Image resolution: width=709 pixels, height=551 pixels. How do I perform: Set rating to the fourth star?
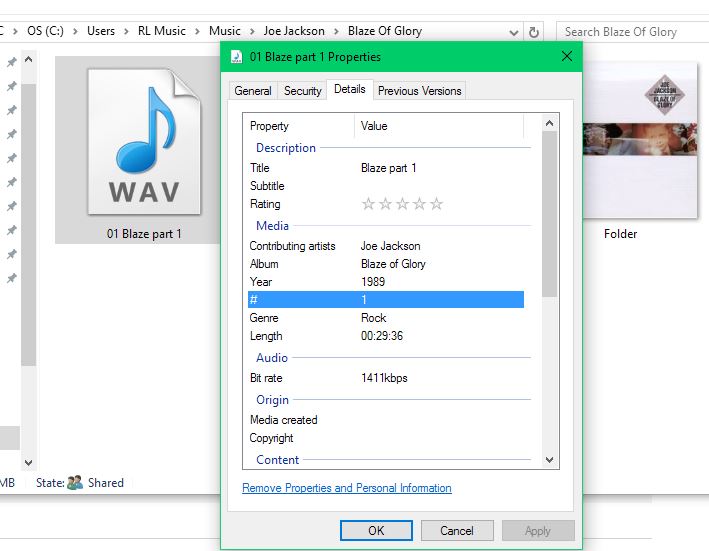coord(419,204)
